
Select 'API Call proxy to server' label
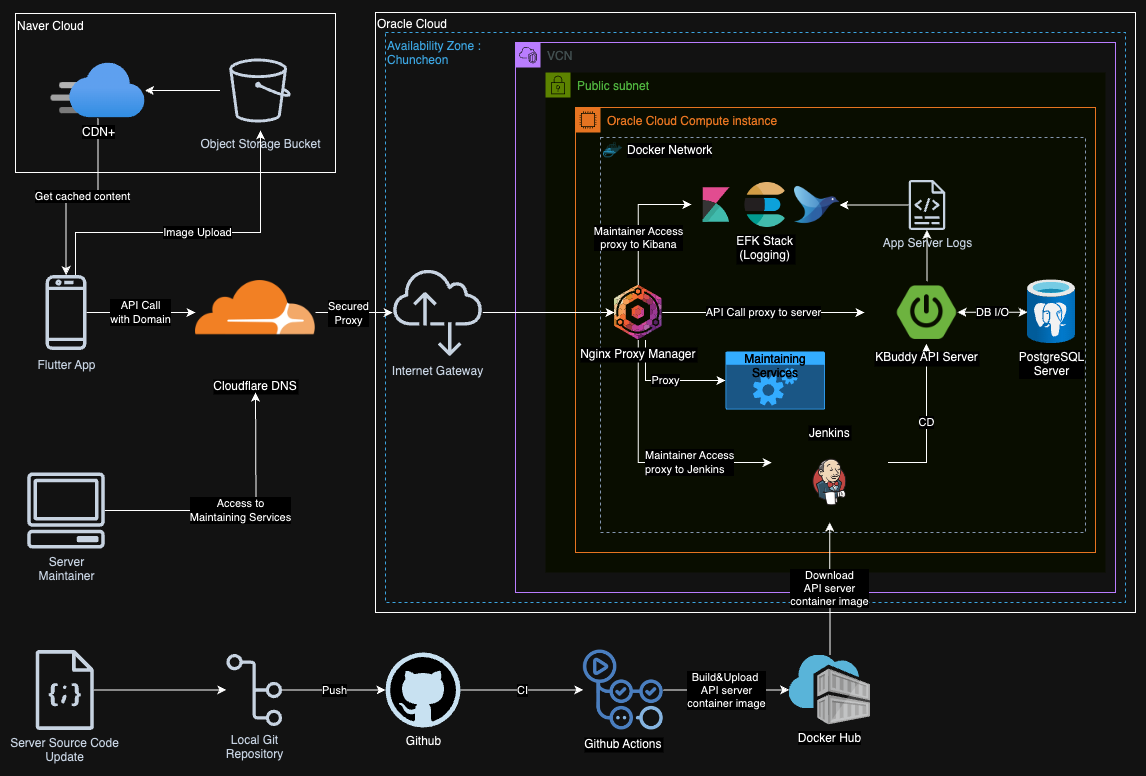763,312
